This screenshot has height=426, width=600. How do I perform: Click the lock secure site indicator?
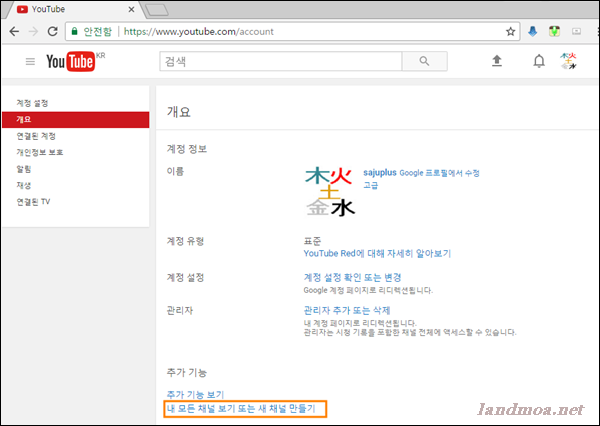pos(75,31)
